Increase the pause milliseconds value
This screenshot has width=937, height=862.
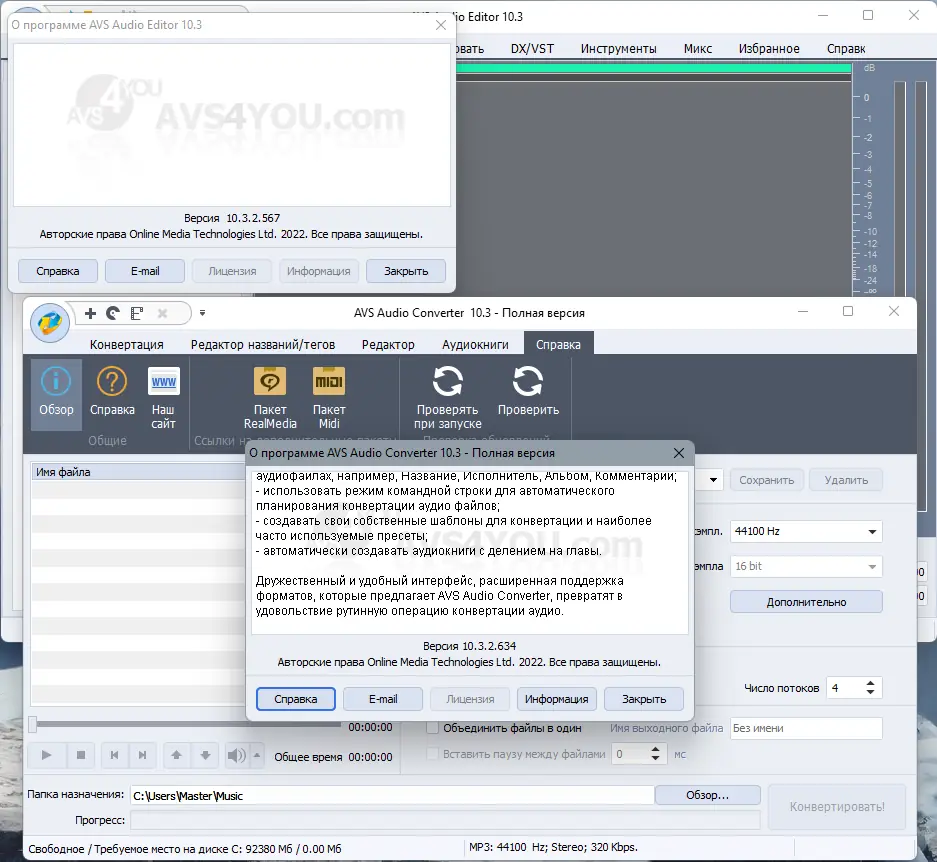click(656, 750)
